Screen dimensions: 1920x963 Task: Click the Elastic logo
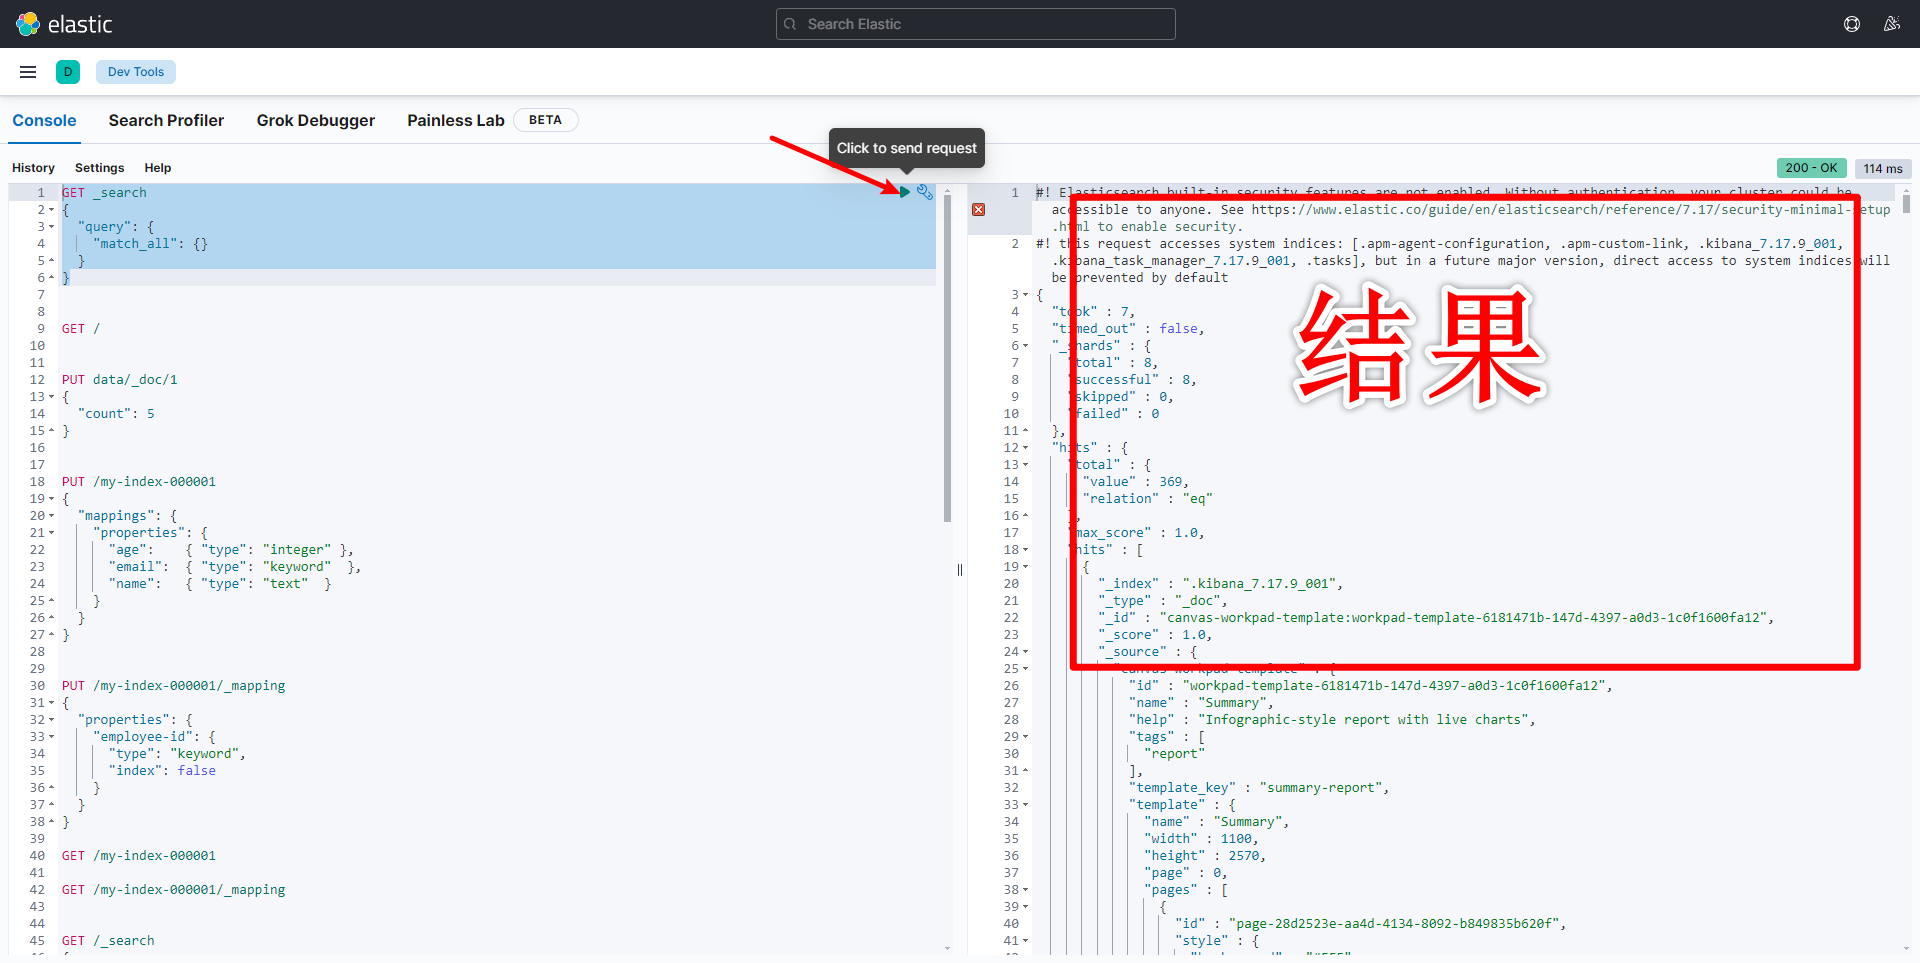click(x=64, y=24)
